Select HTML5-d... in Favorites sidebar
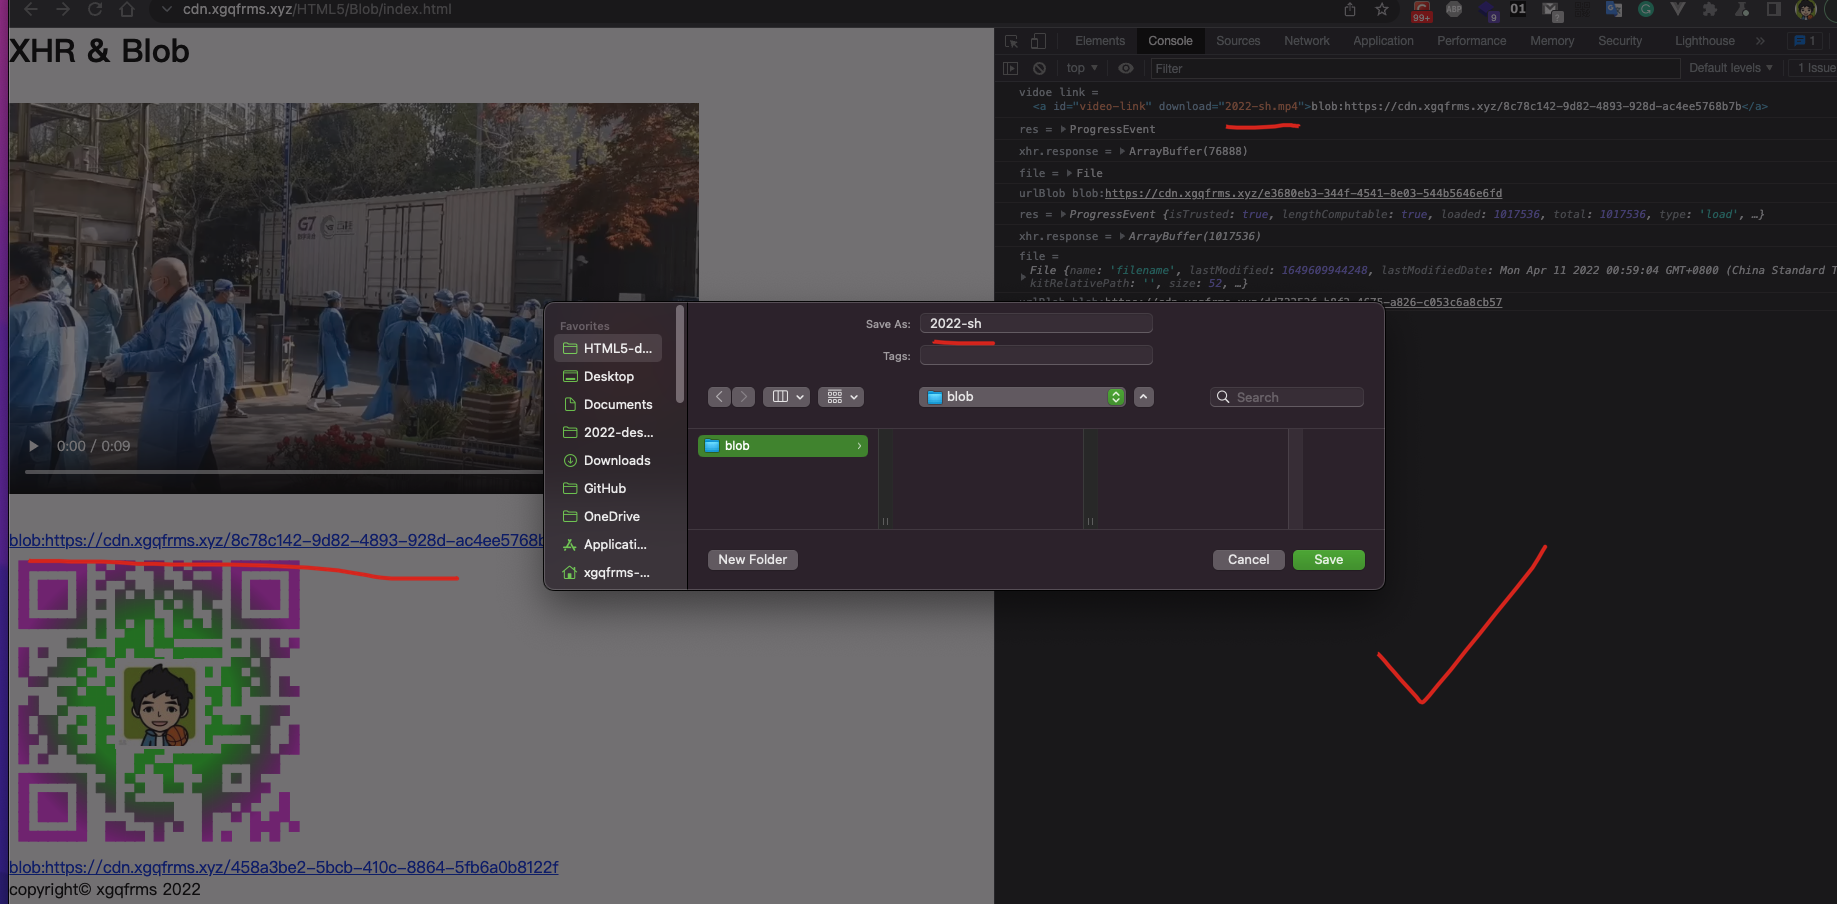 click(608, 348)
